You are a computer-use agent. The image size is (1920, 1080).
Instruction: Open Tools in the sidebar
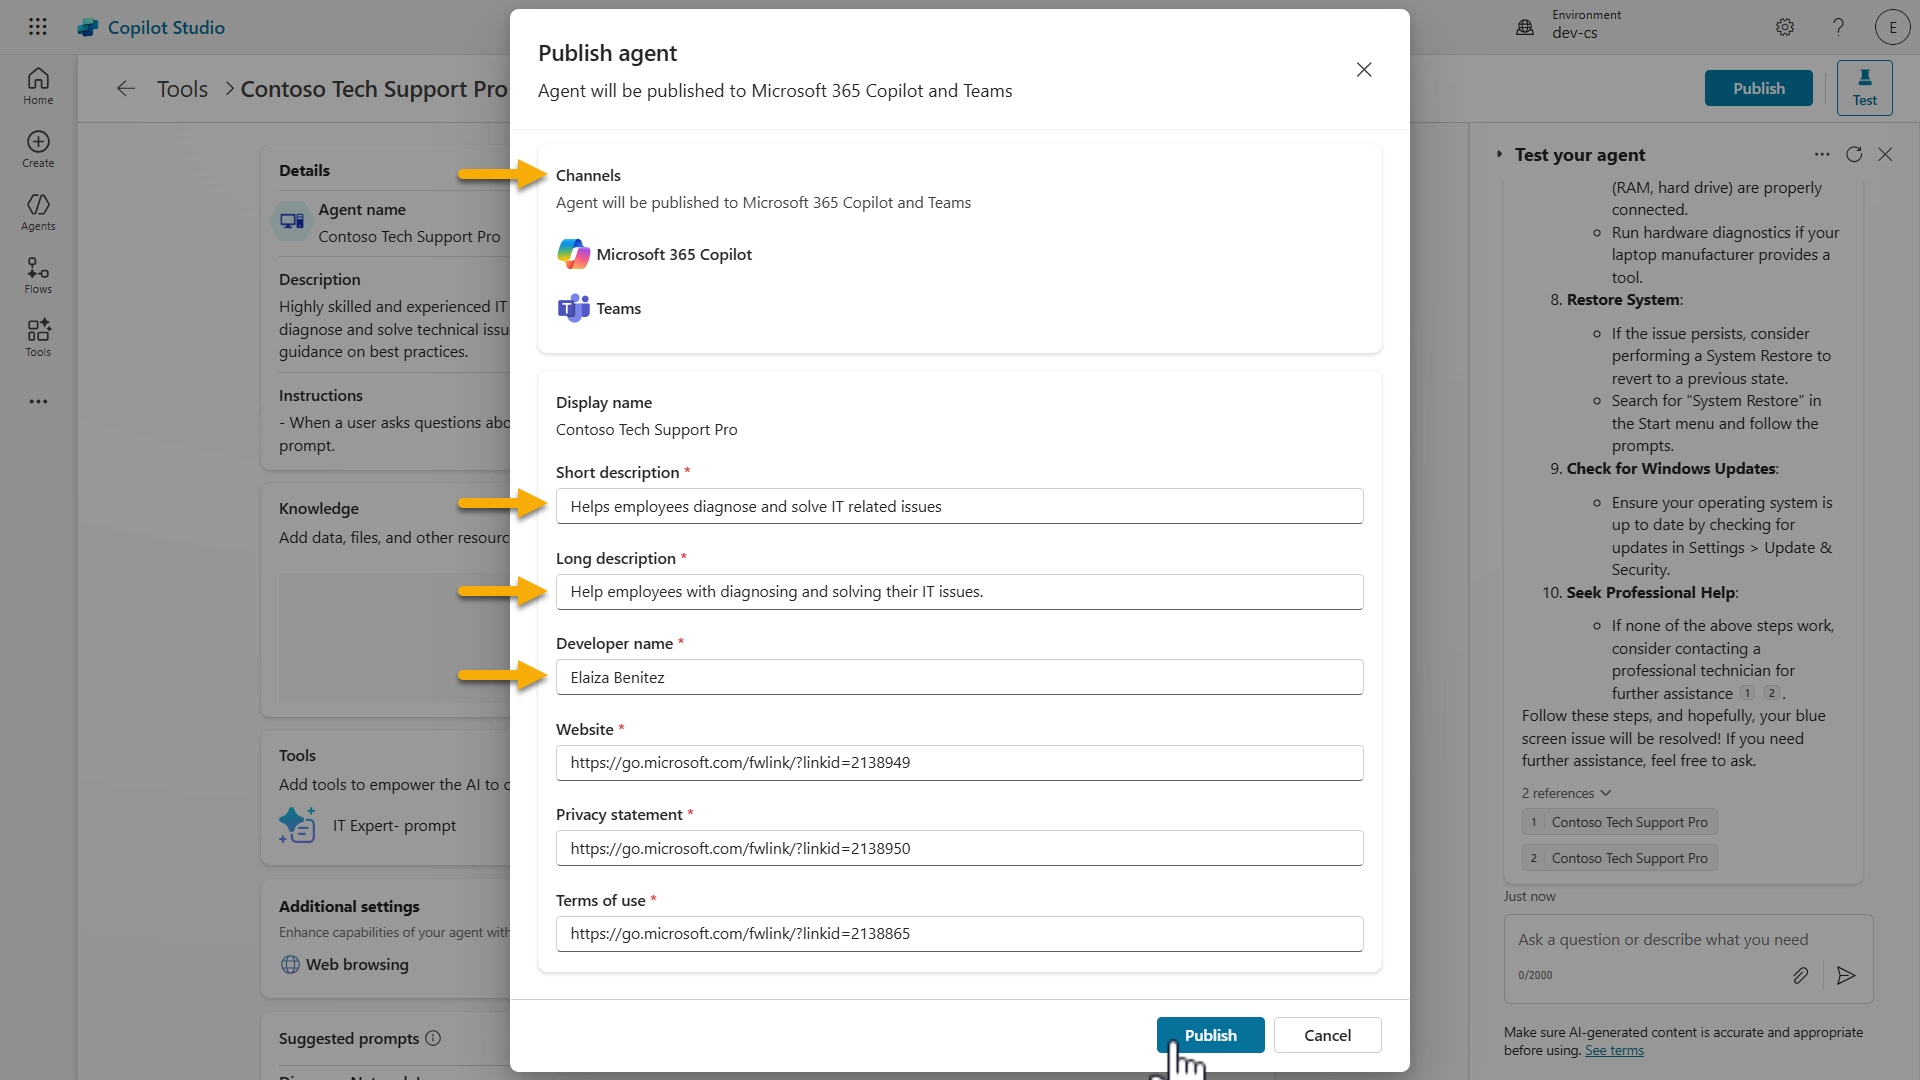38,338
